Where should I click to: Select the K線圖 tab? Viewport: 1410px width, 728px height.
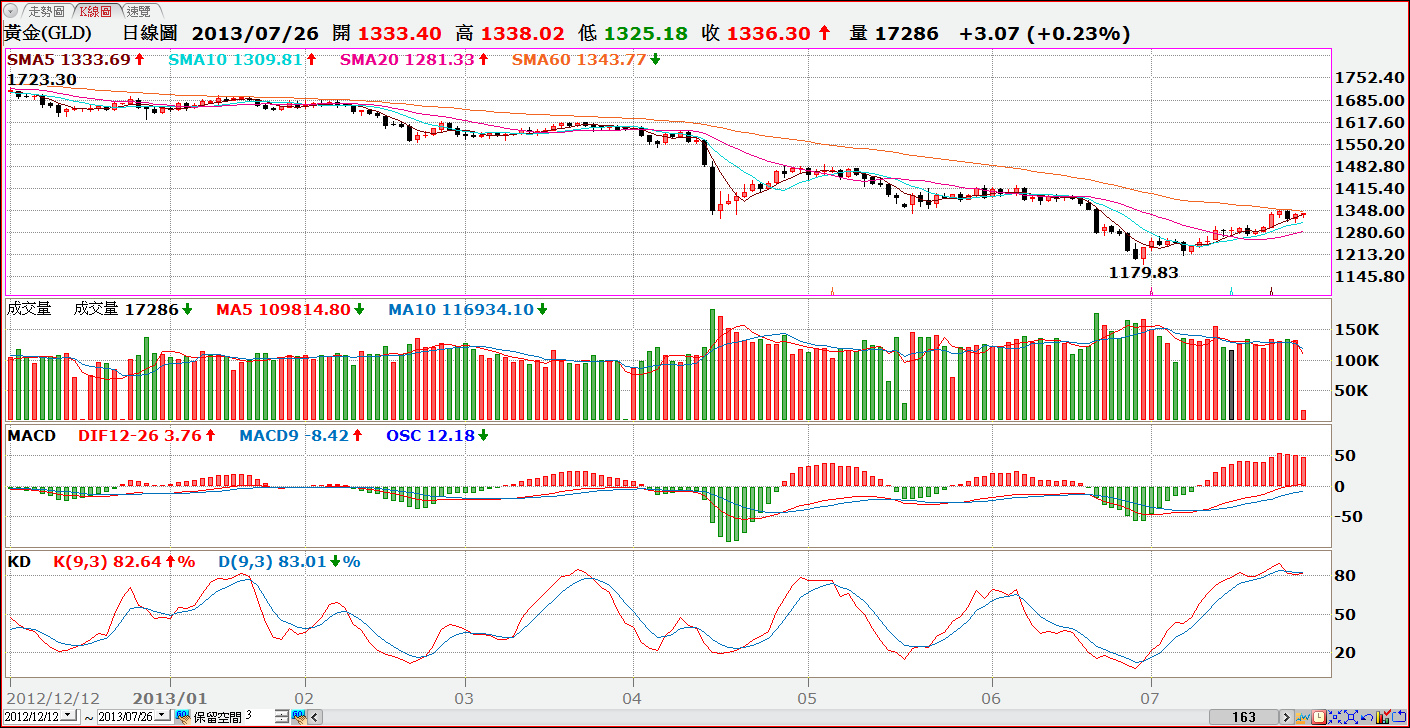(96, 11)
